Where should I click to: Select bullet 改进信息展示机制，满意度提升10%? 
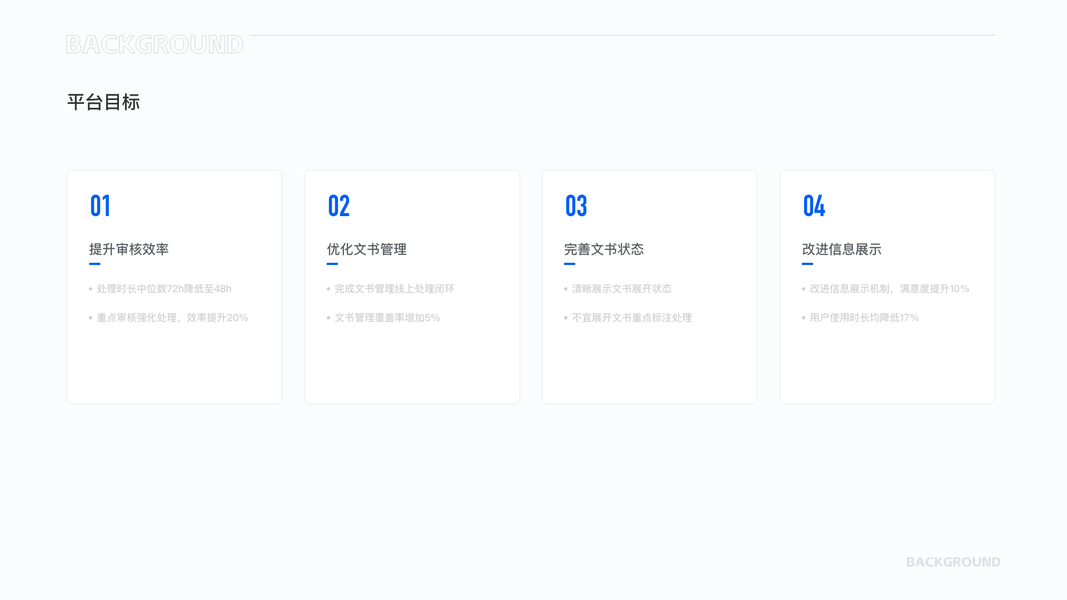pyautogui.click(x=889, y=289)
